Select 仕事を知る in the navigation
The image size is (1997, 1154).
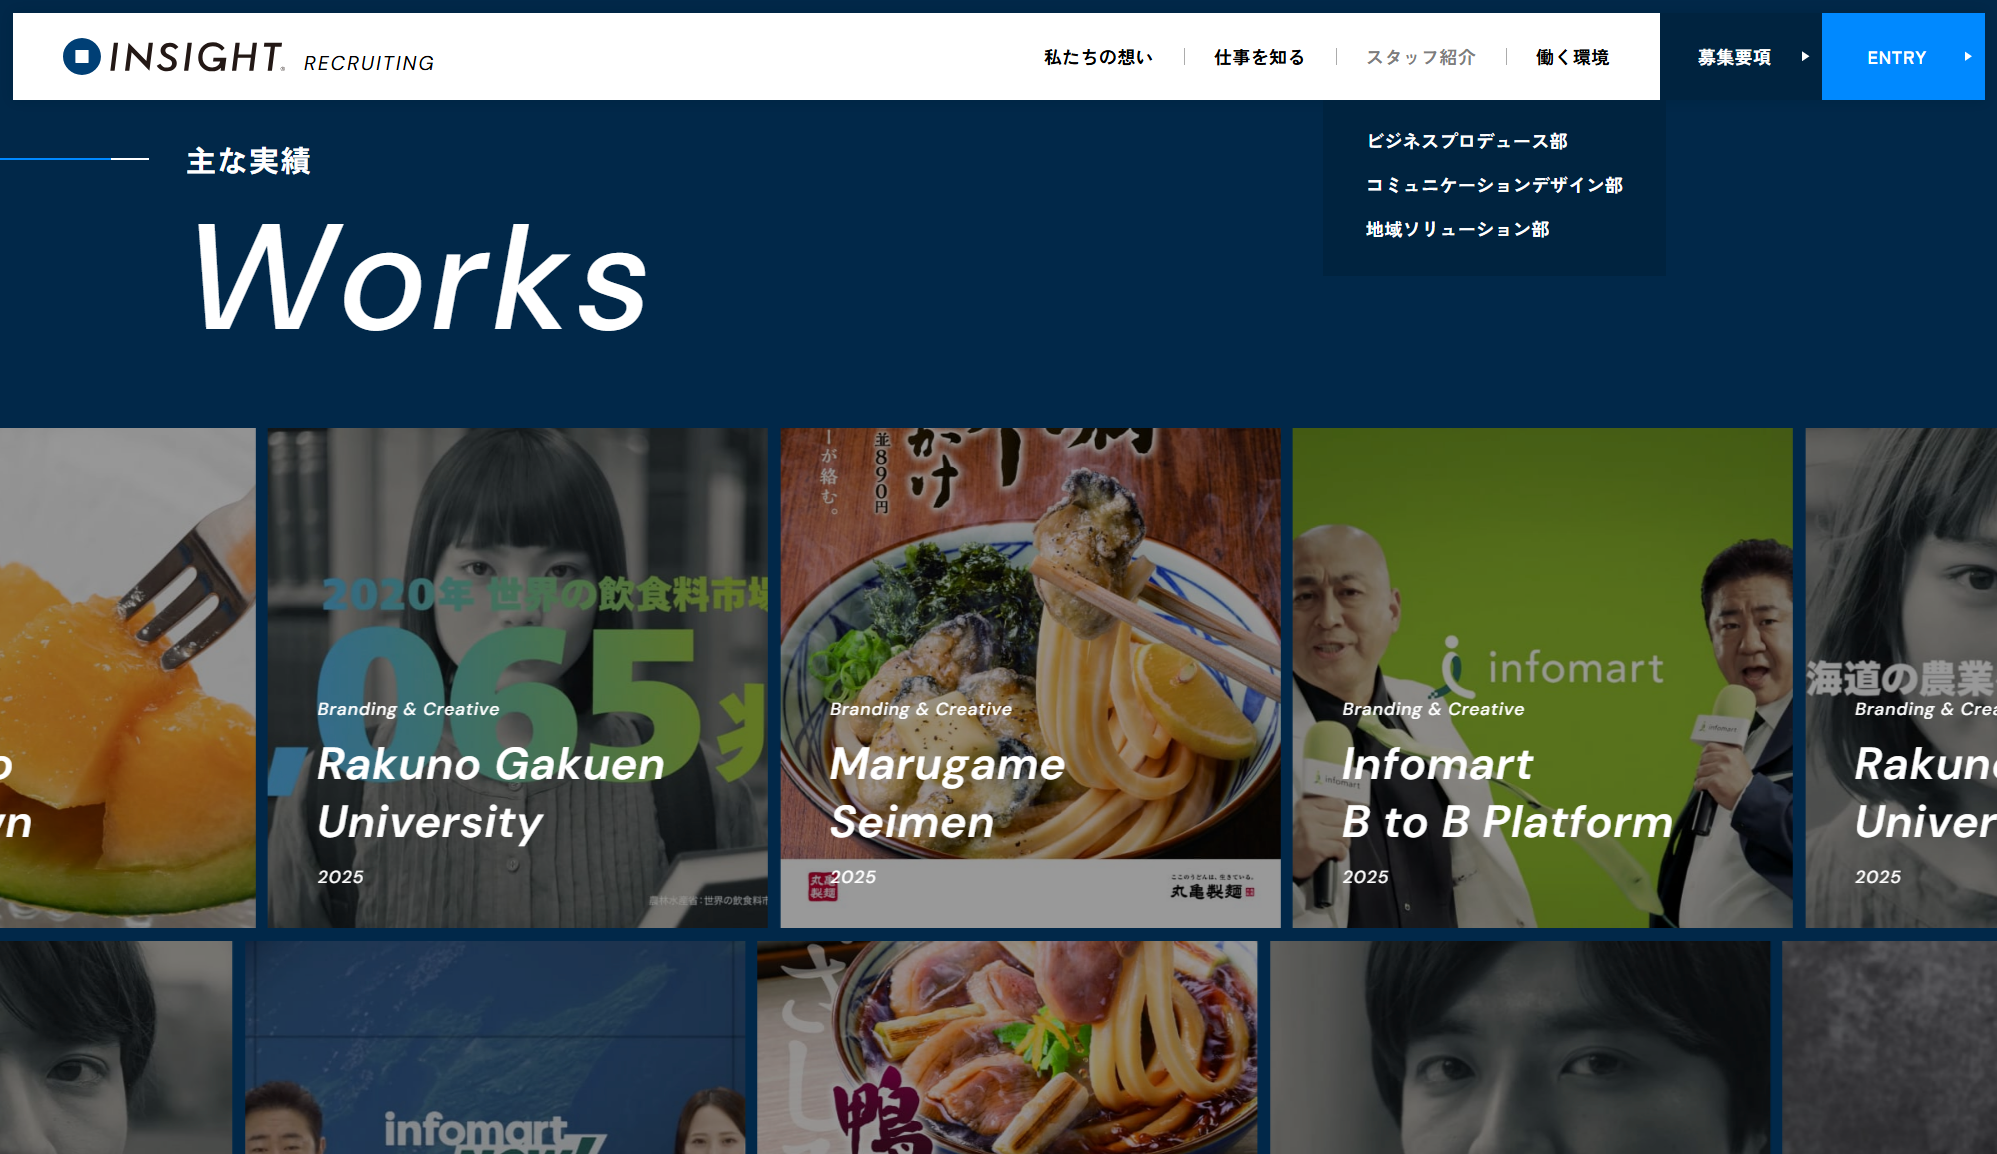pos(1259,57)
